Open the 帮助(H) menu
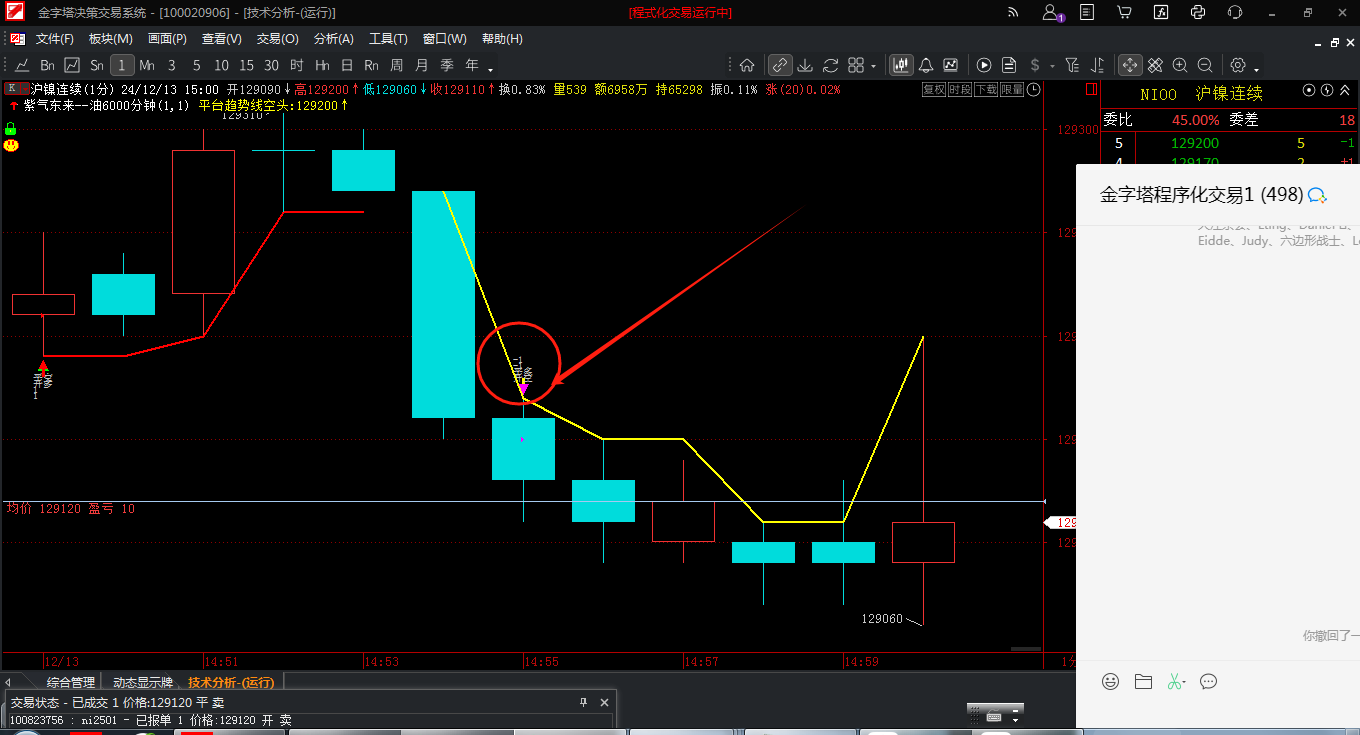Screen dimensions: 1360x735 [x=502, y=39]
